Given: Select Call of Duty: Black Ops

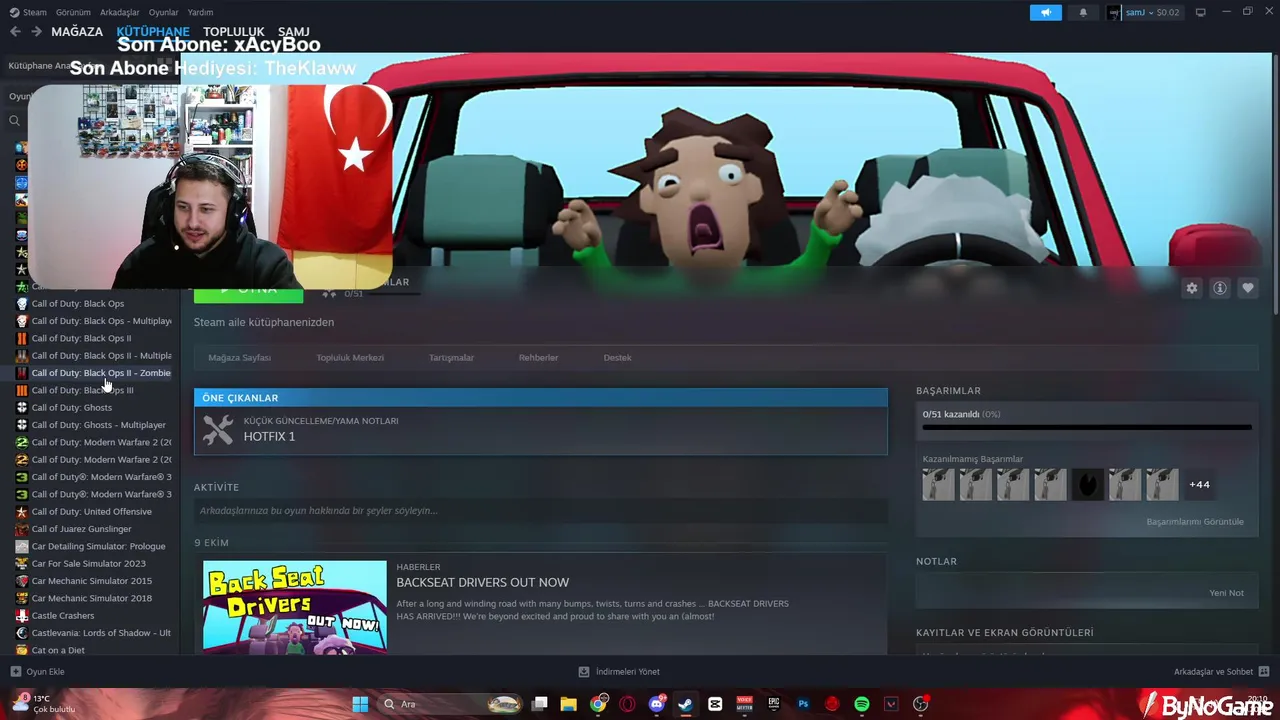Looking at the screenshot, I should [78, 303].
